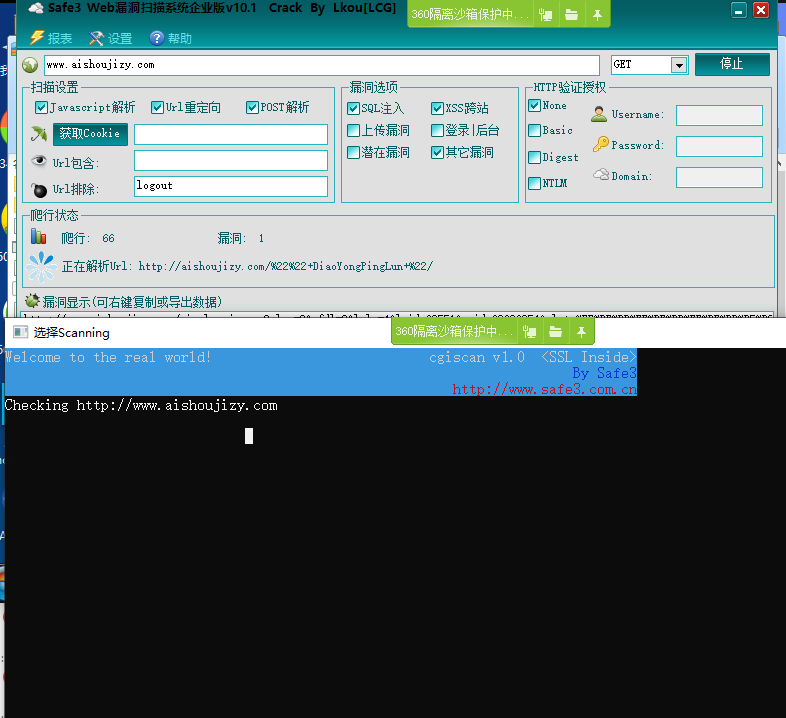The width and height of the screenshot is (786, 718).
Task: Click the umbrella icon next to 获取Cookie
Action: tap(39, 134)
